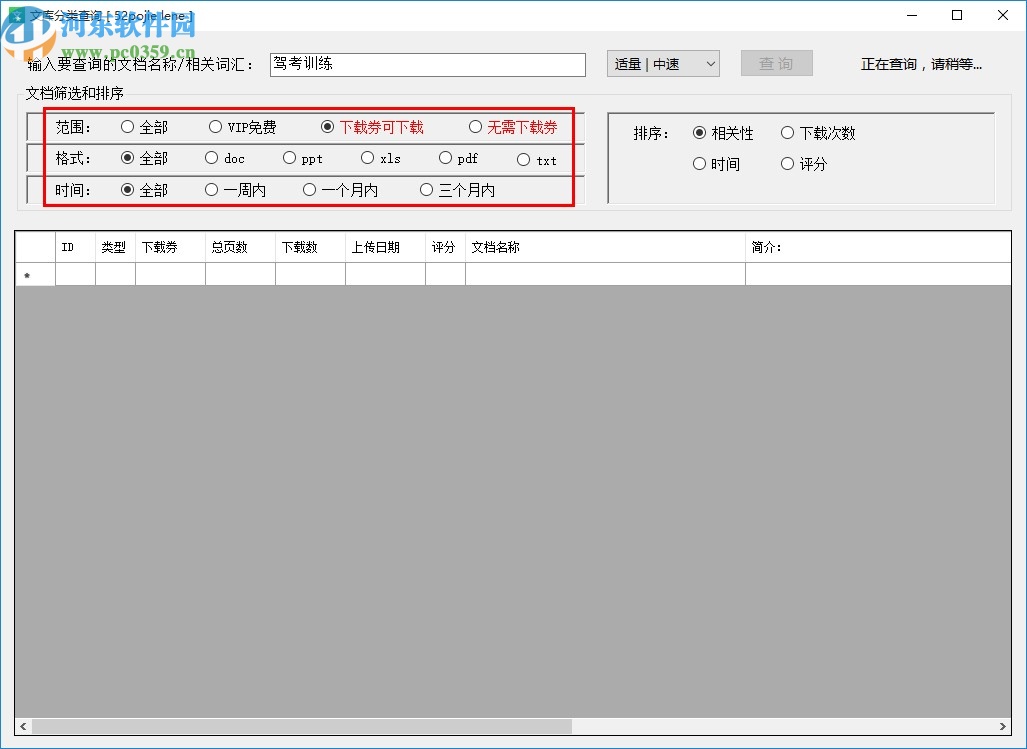
Task: Limit time to 一个月内
Action: coord(340,190)
